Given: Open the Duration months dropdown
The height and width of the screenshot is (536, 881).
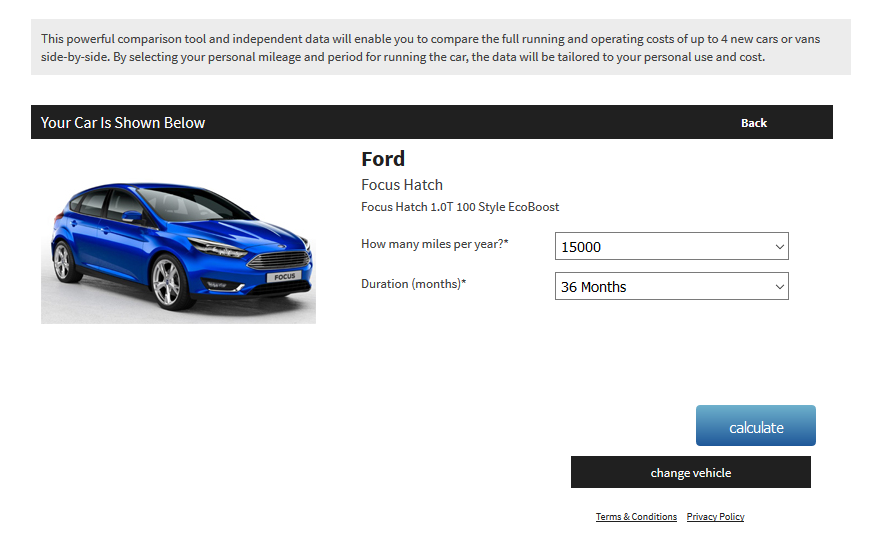Looking at the screenshot, I should tap(671, 286).
